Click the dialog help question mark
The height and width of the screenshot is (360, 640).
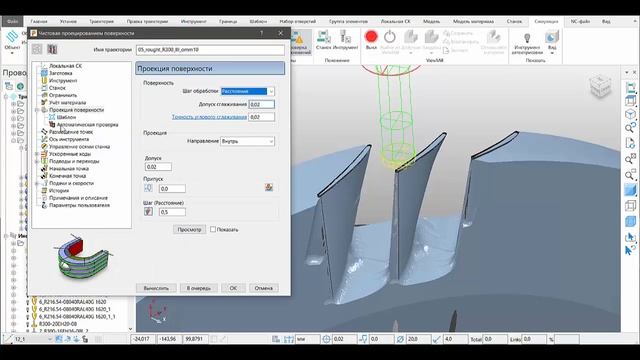[261, 33]
